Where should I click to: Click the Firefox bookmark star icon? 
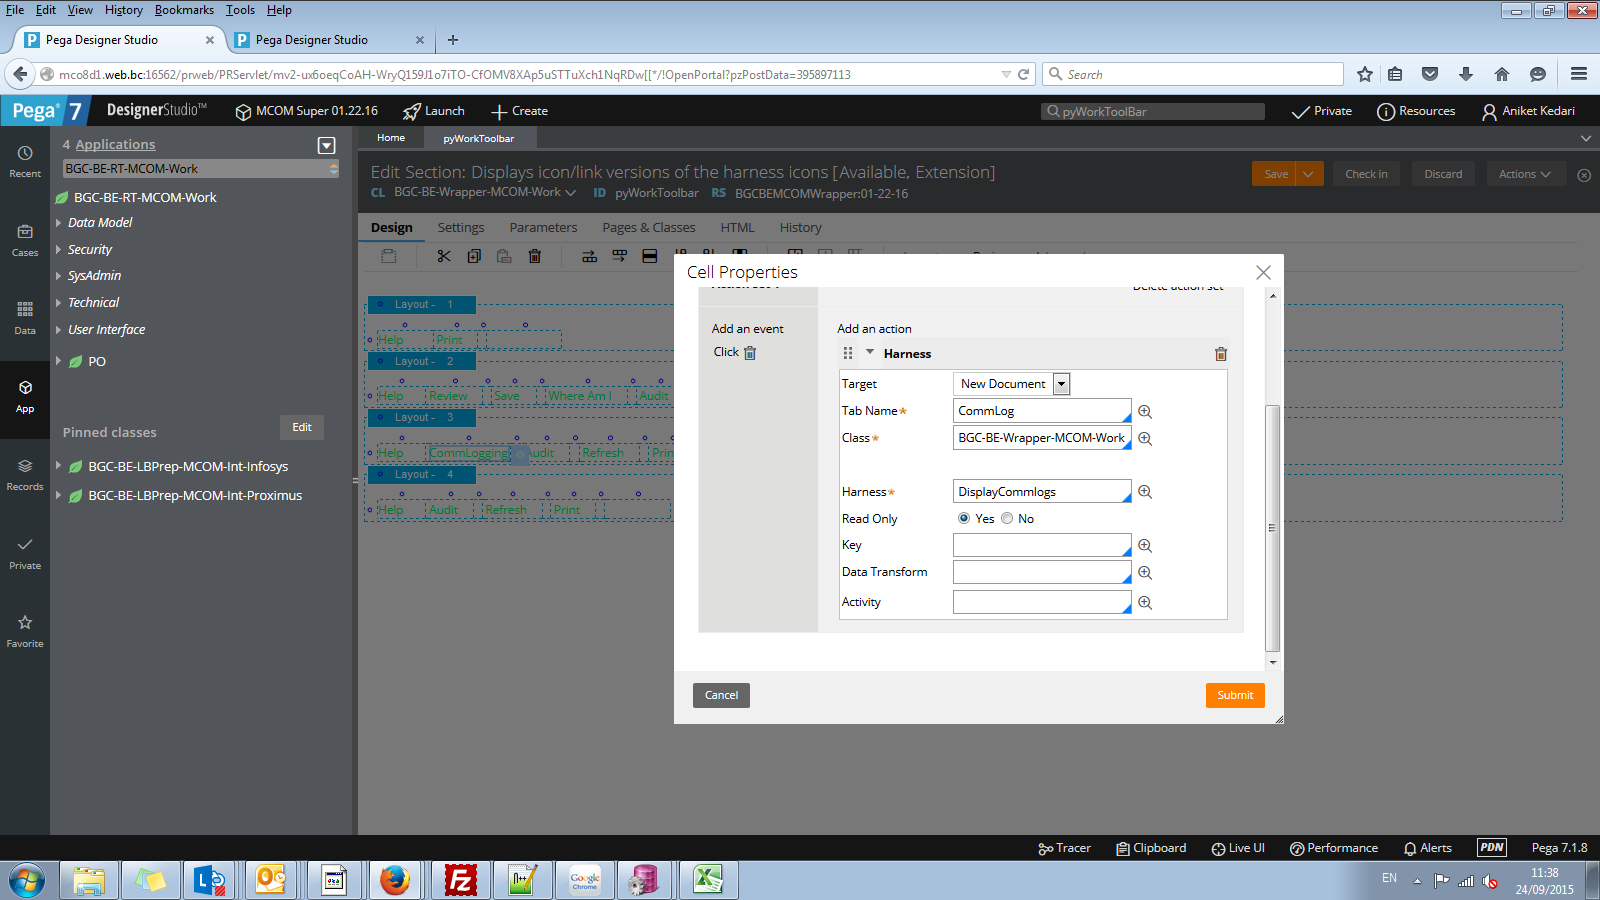click(1365, 74)
